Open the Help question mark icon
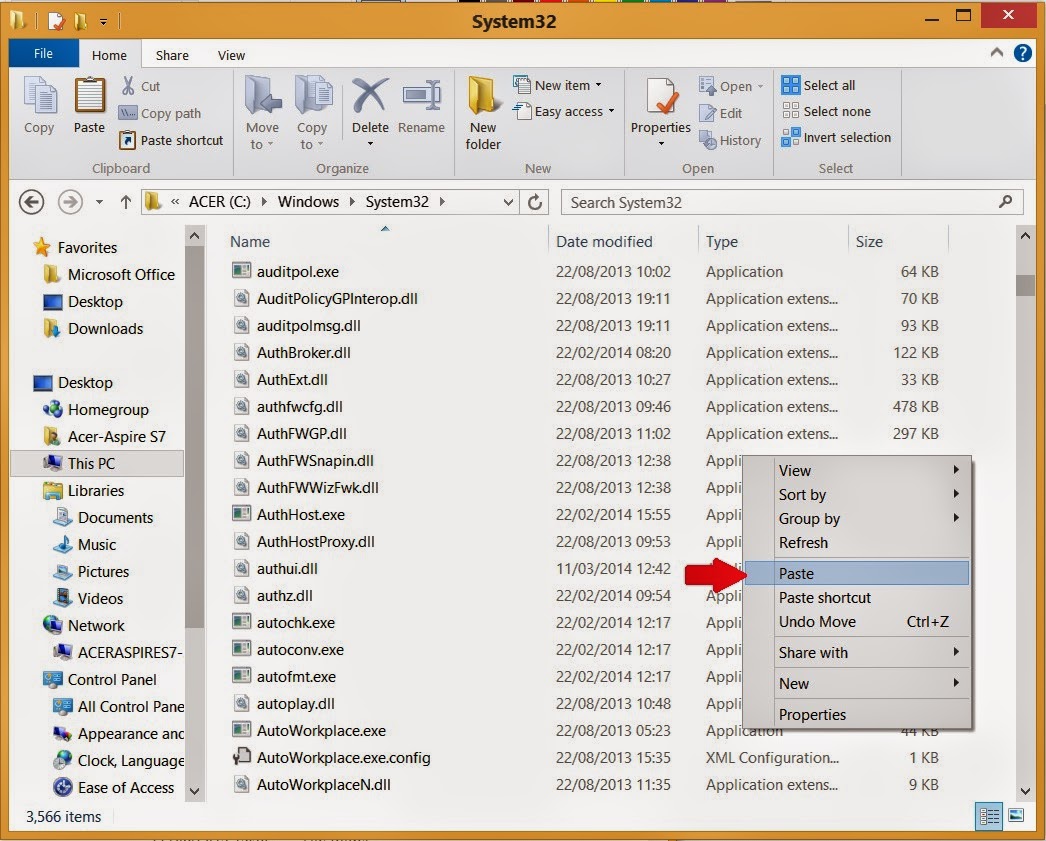The height and width of the screenshot is (841, 1046). [x=1023, y=53]
